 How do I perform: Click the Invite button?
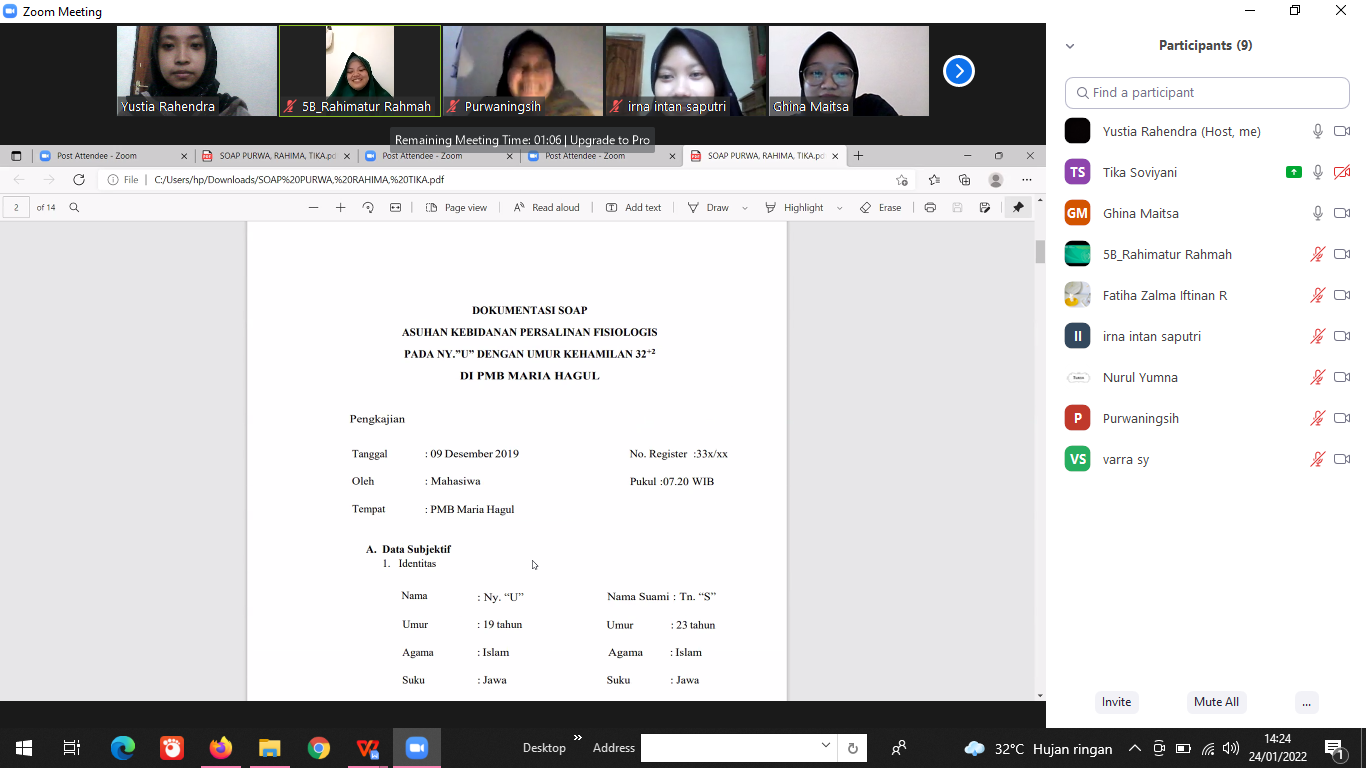point(1116,702)
